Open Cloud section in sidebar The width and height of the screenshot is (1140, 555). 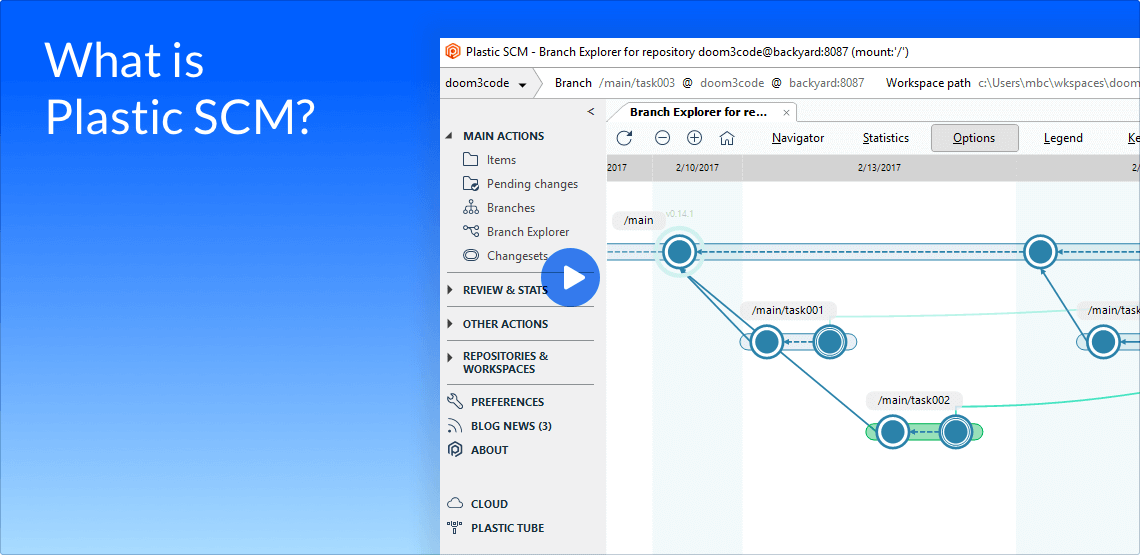(x=478, y=504)
